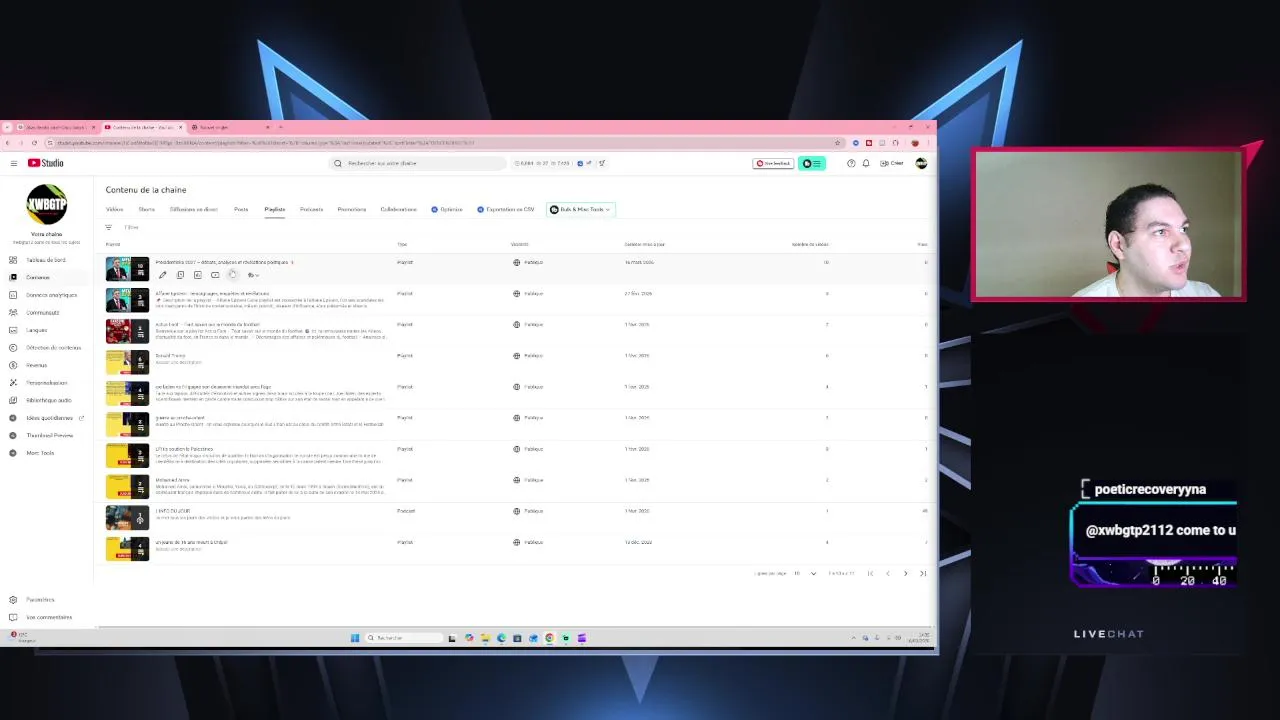Open the options dropdown on first playlist row
The image size is (1280, 720).
pyautogui.click(x=252, y=275)
